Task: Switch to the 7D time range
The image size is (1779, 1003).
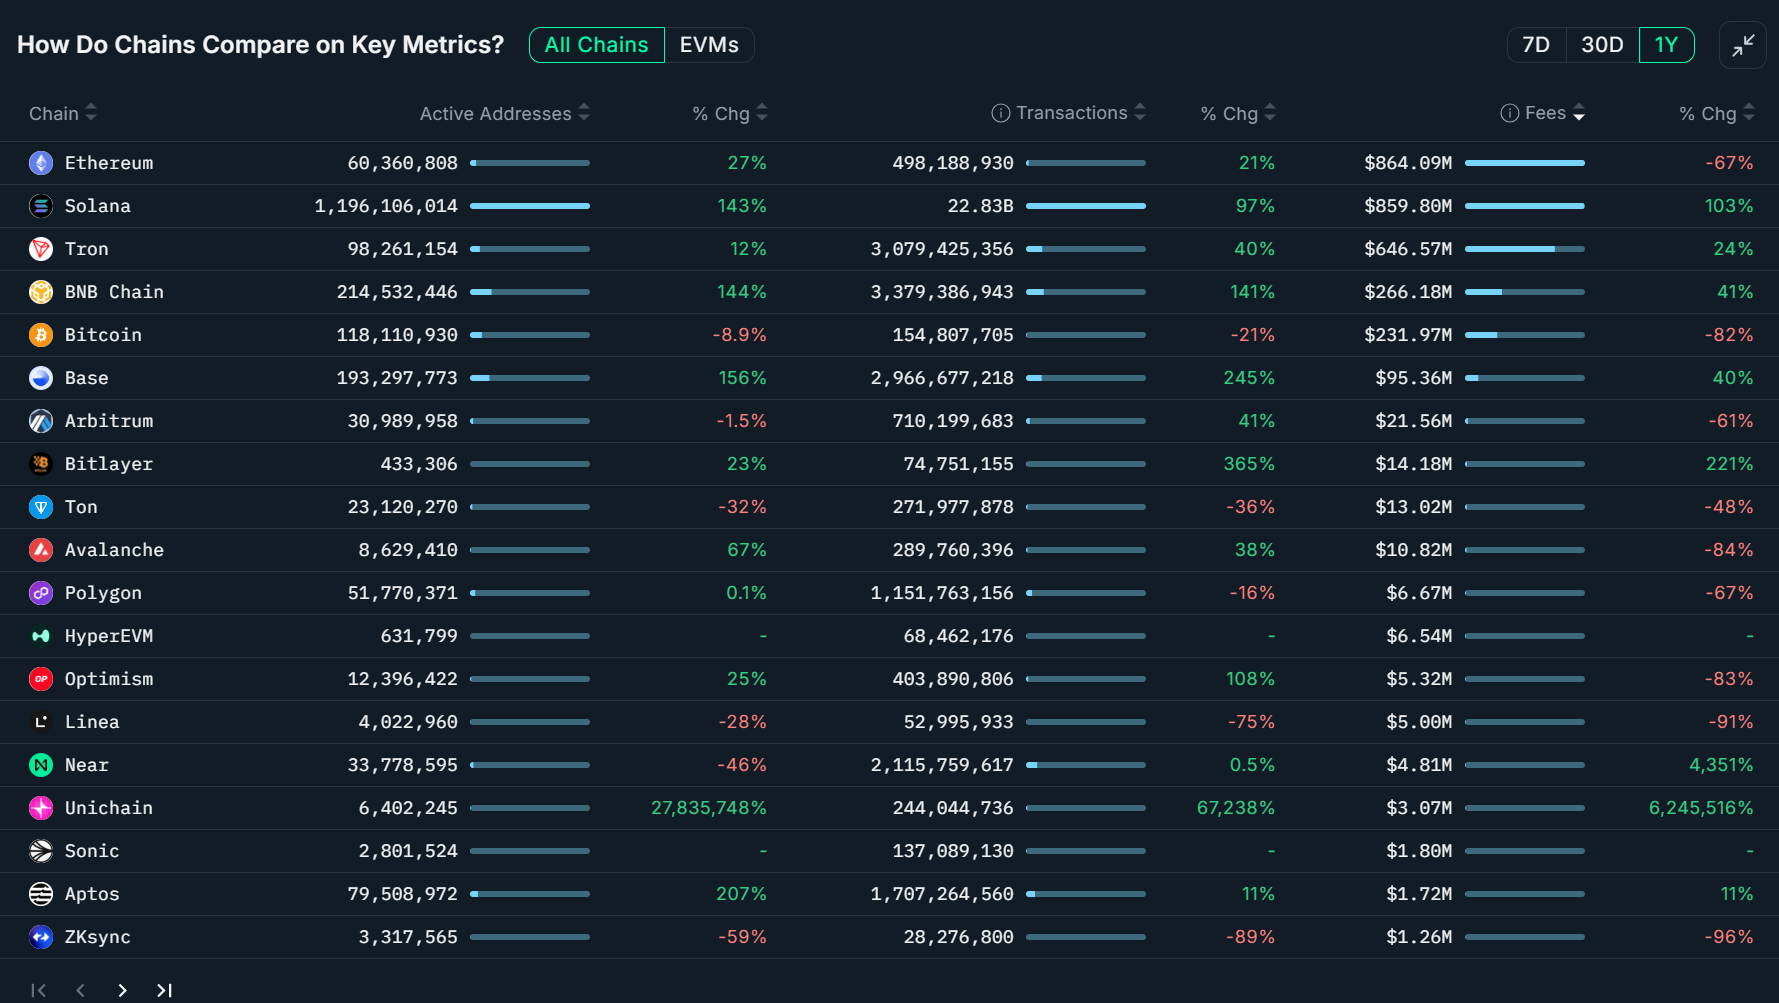Action: point(1535,45)
